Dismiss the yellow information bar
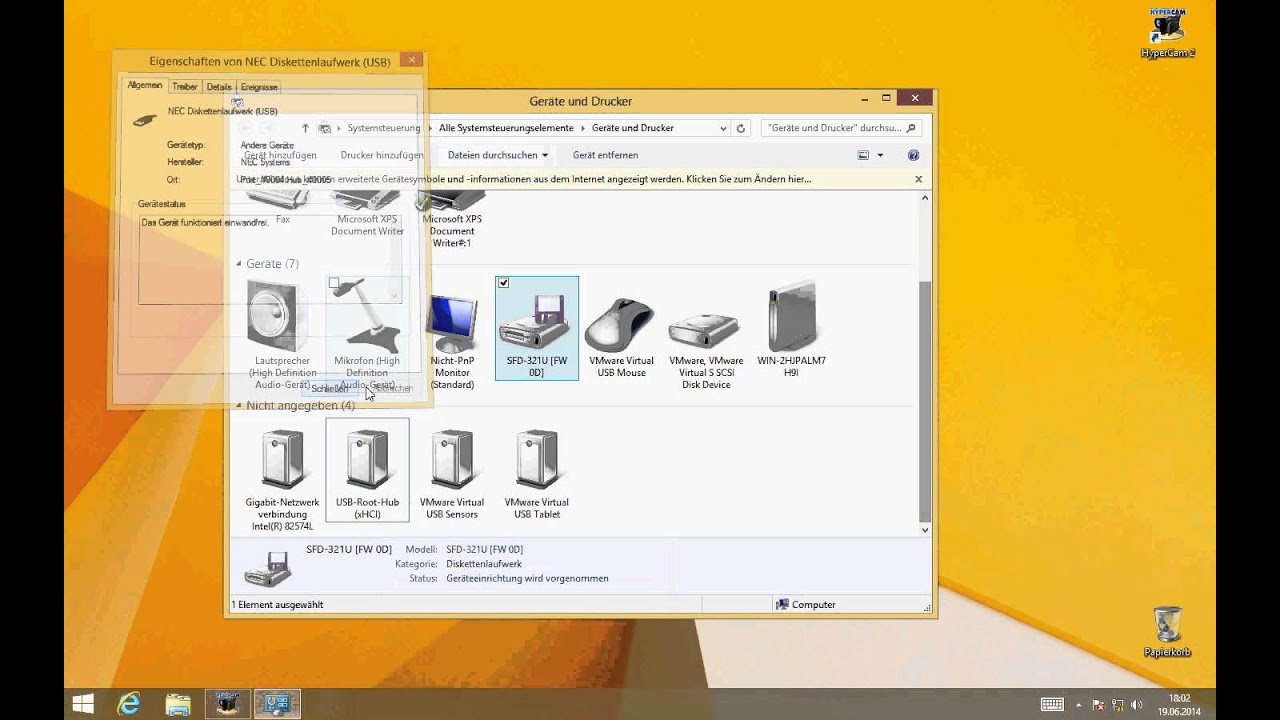This screenshot has width=1280, height=720. [x=918, y=179]
